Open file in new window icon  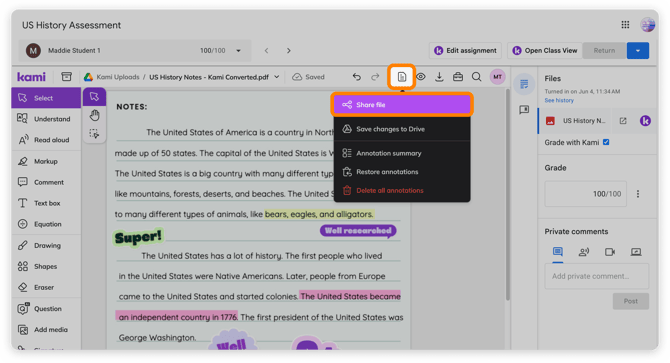(623, 121)
